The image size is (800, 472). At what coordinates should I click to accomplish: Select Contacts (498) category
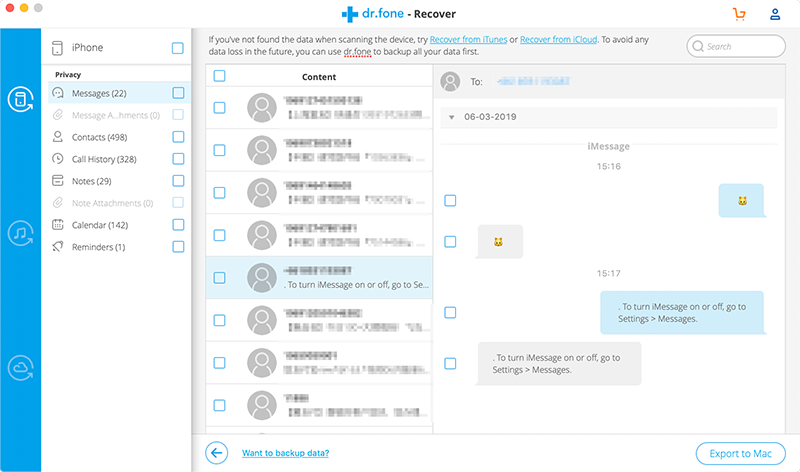(119, 137)
